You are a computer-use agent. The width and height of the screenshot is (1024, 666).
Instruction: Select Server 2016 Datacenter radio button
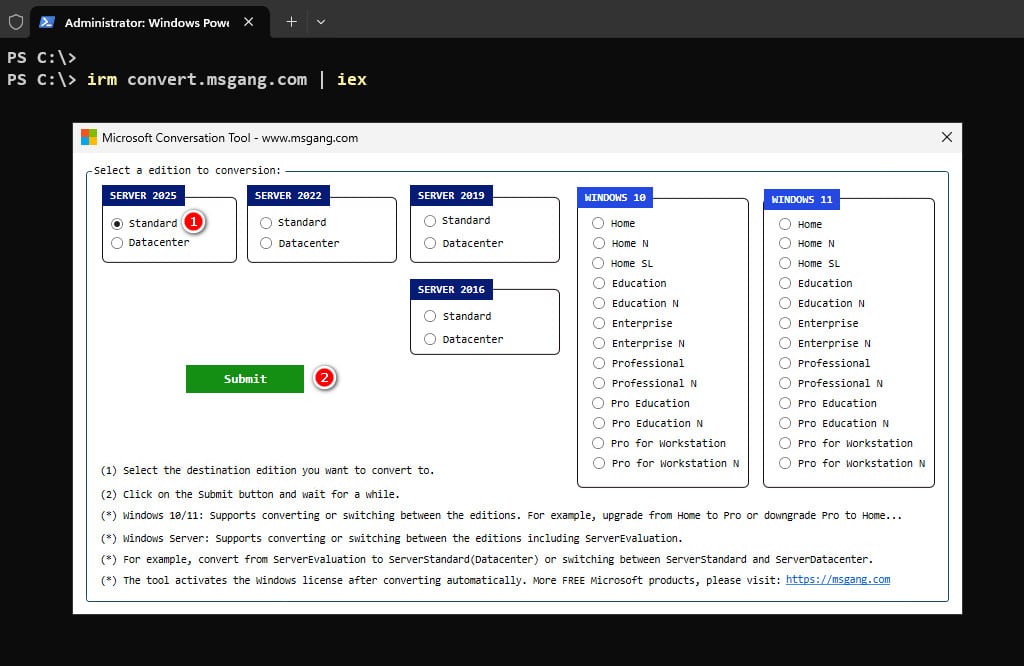pos(430,339)
